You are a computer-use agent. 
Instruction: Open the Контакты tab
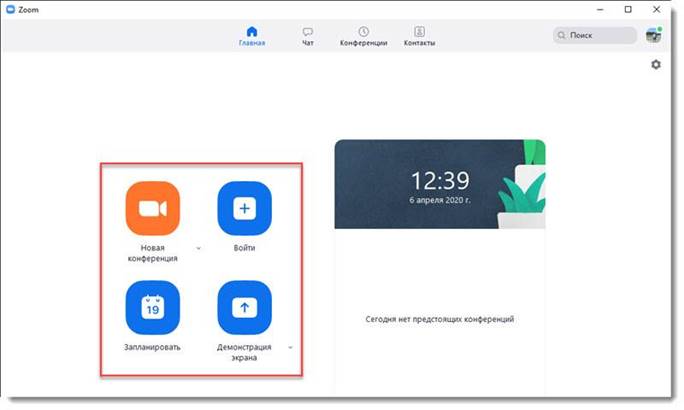419,36
